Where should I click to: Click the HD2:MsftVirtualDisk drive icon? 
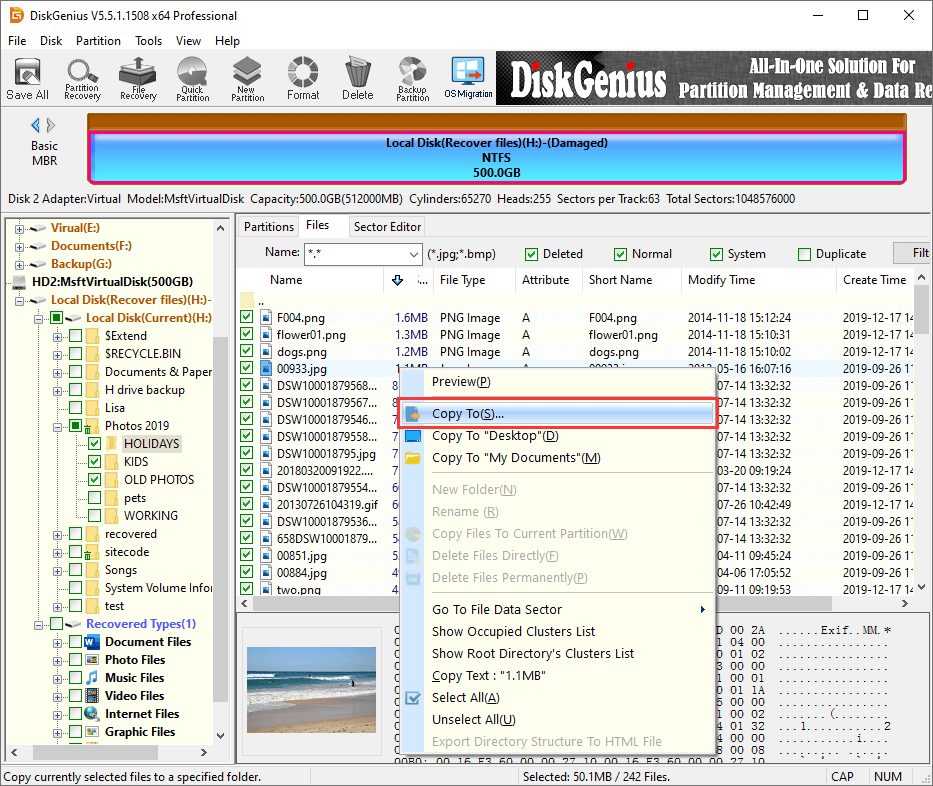pos(20,281)
